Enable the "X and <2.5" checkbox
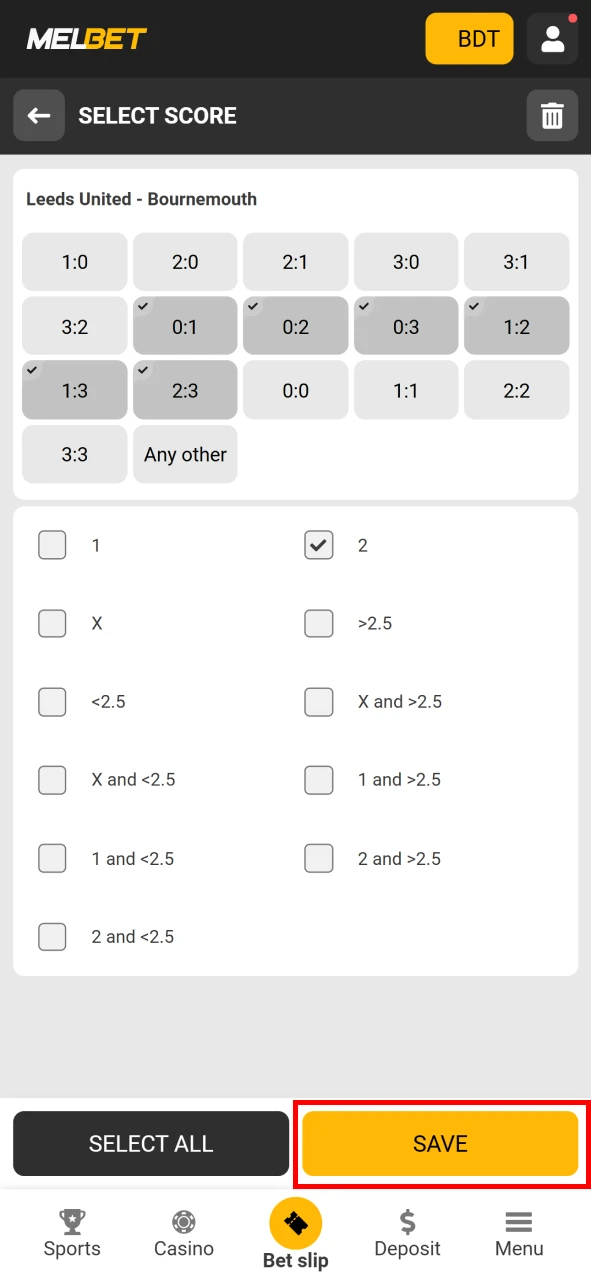The width and height of the screenshot is (591, 1280). tap(52, 780)
